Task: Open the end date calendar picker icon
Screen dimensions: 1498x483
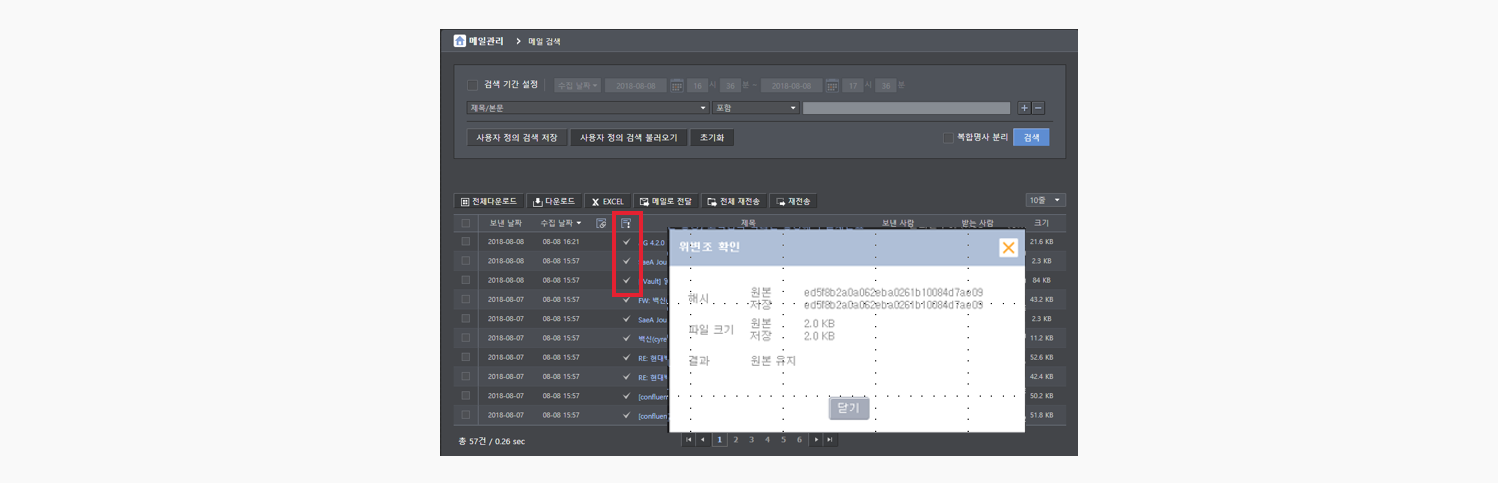Action: point(832,86)
